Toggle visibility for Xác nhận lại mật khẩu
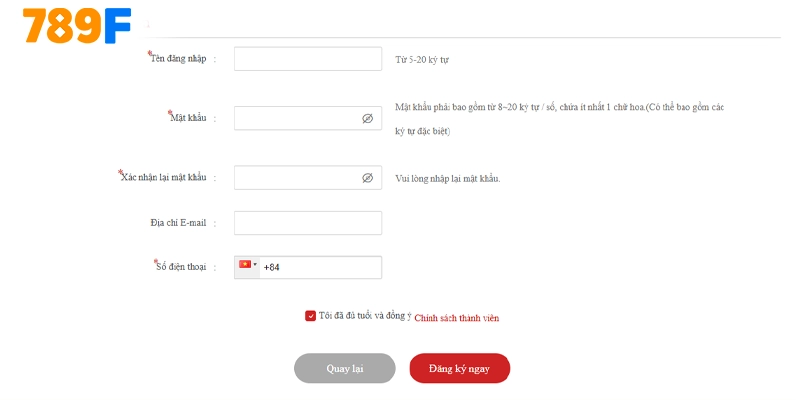 [x=367, y=178]
